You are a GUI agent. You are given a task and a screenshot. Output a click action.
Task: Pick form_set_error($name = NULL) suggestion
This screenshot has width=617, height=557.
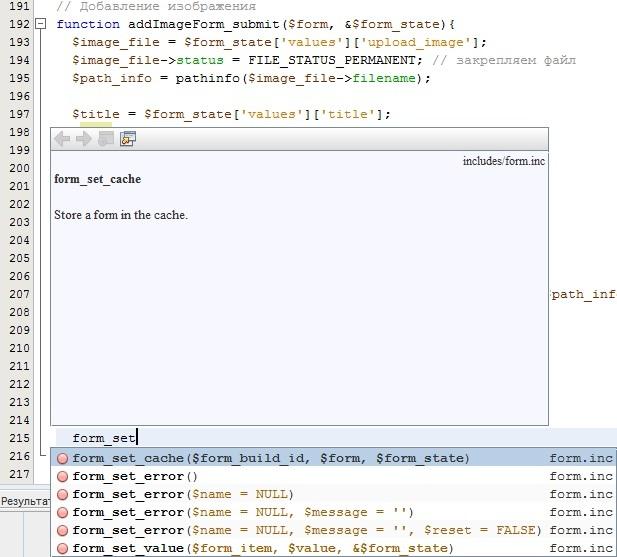click(183, 494)
